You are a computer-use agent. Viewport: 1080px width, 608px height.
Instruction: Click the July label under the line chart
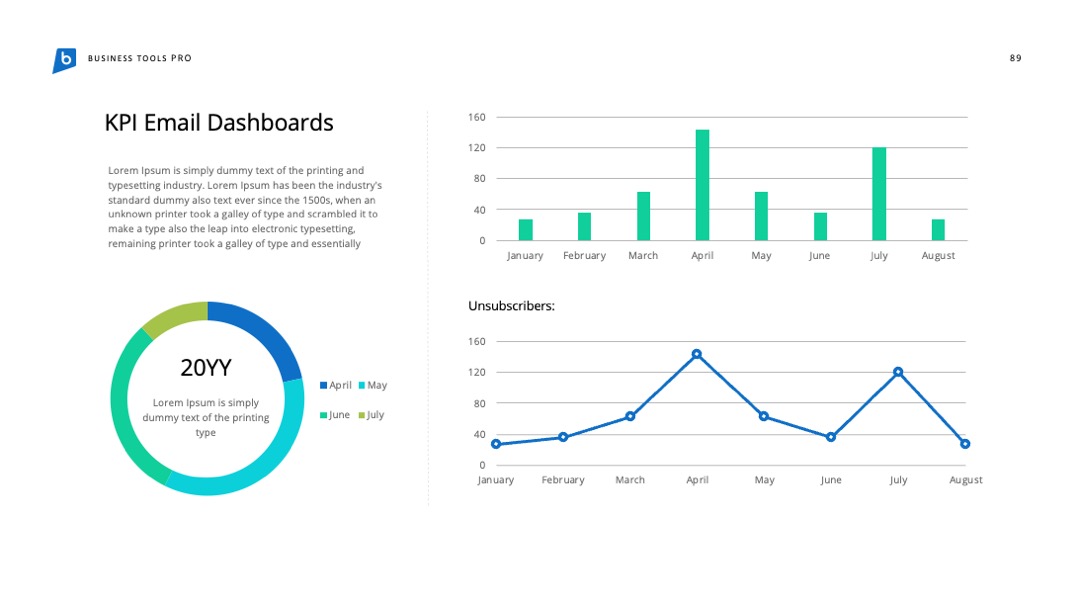[x=898, y=480]
